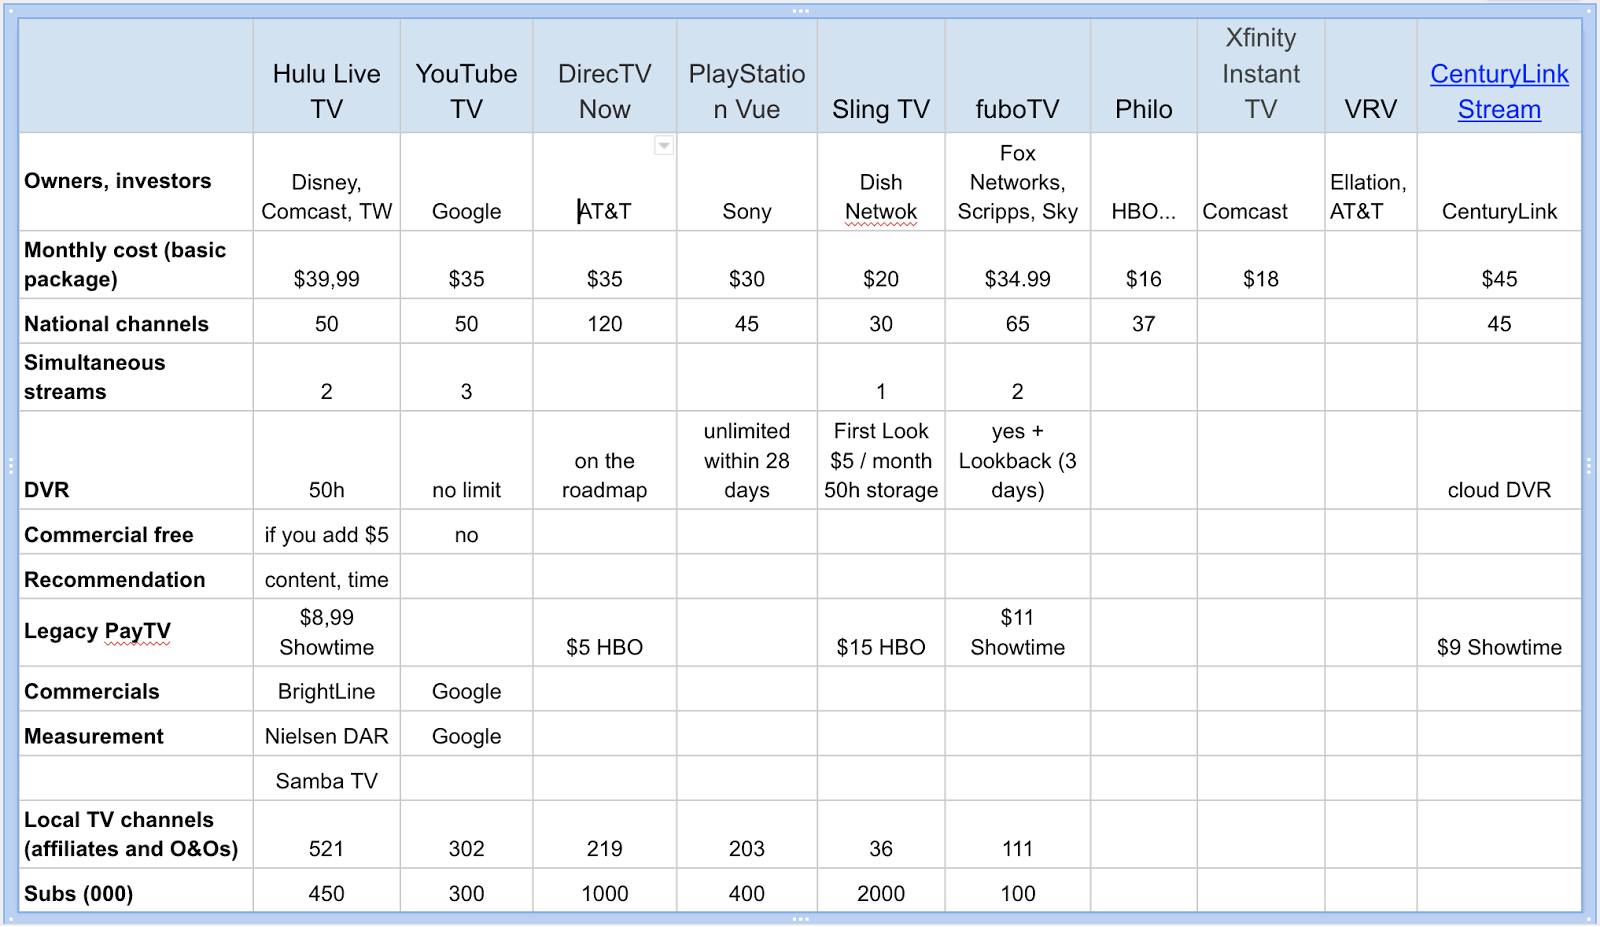Select the '$9 Showtime' cell

click(1499, 633)
